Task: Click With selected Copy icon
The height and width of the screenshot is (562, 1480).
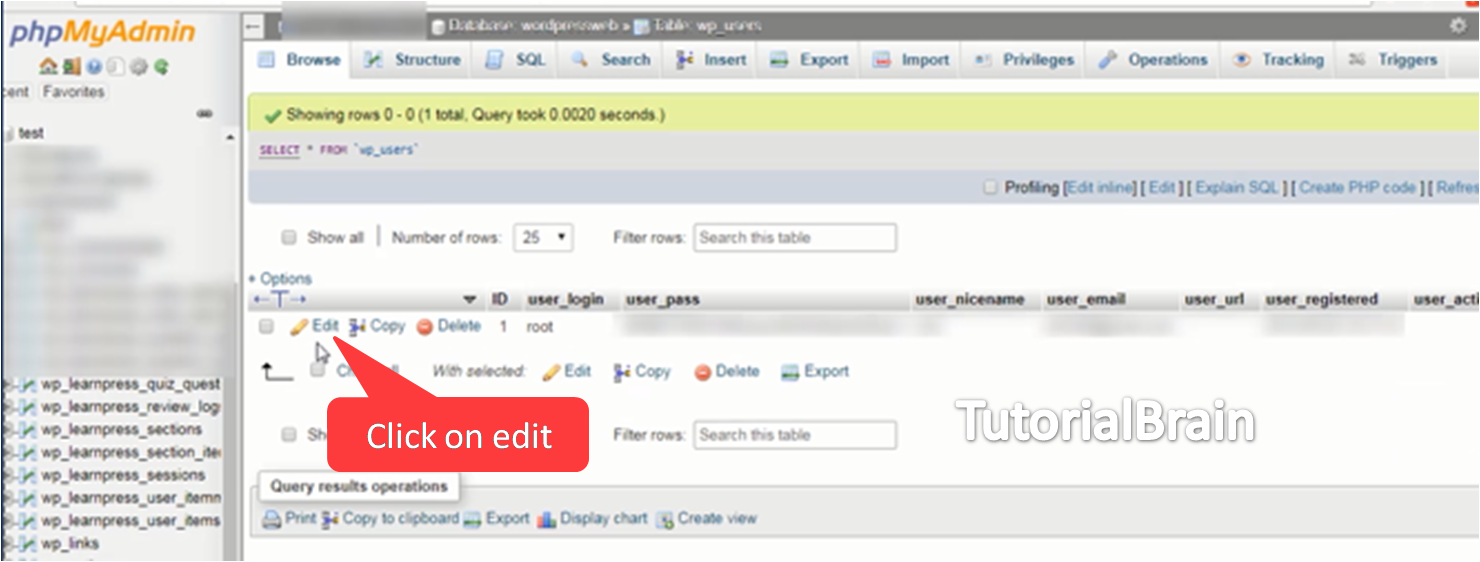Action: point(621,372)
